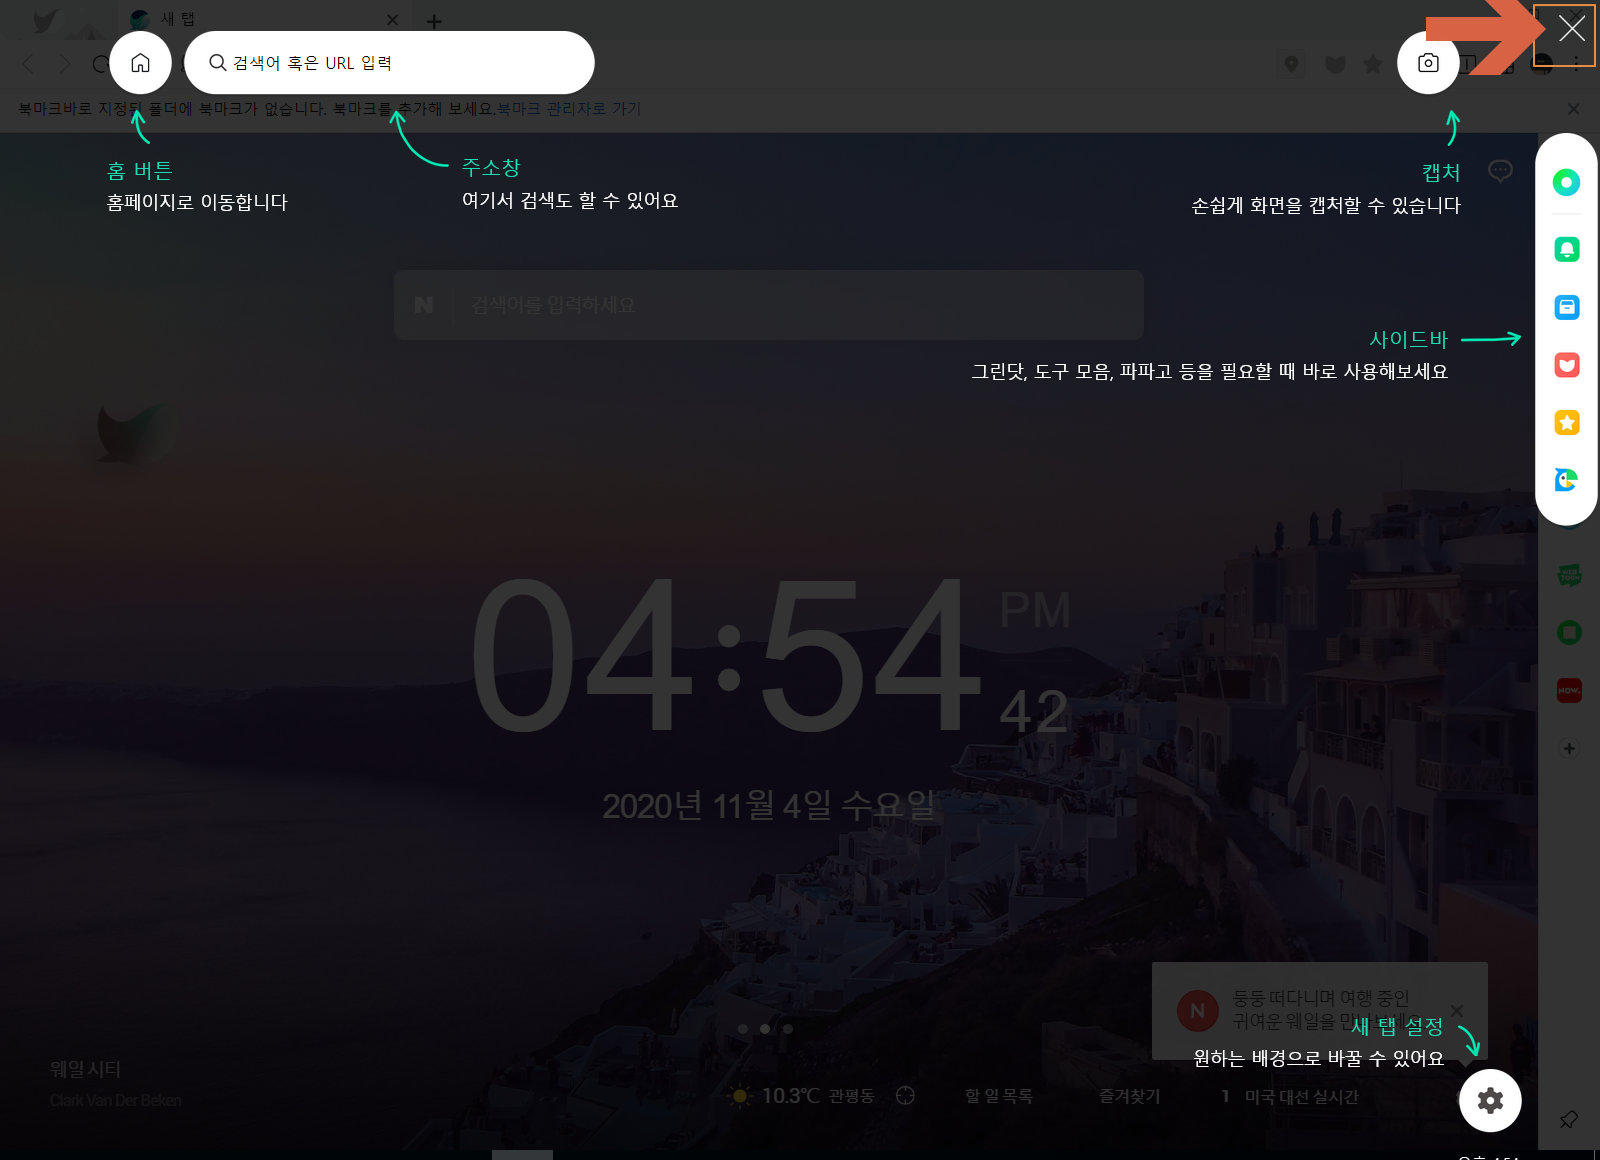Click trending item '미국 대선 실시간'
The height and width of the screenshot is (1160, 1600).
coord(1301,1097)
